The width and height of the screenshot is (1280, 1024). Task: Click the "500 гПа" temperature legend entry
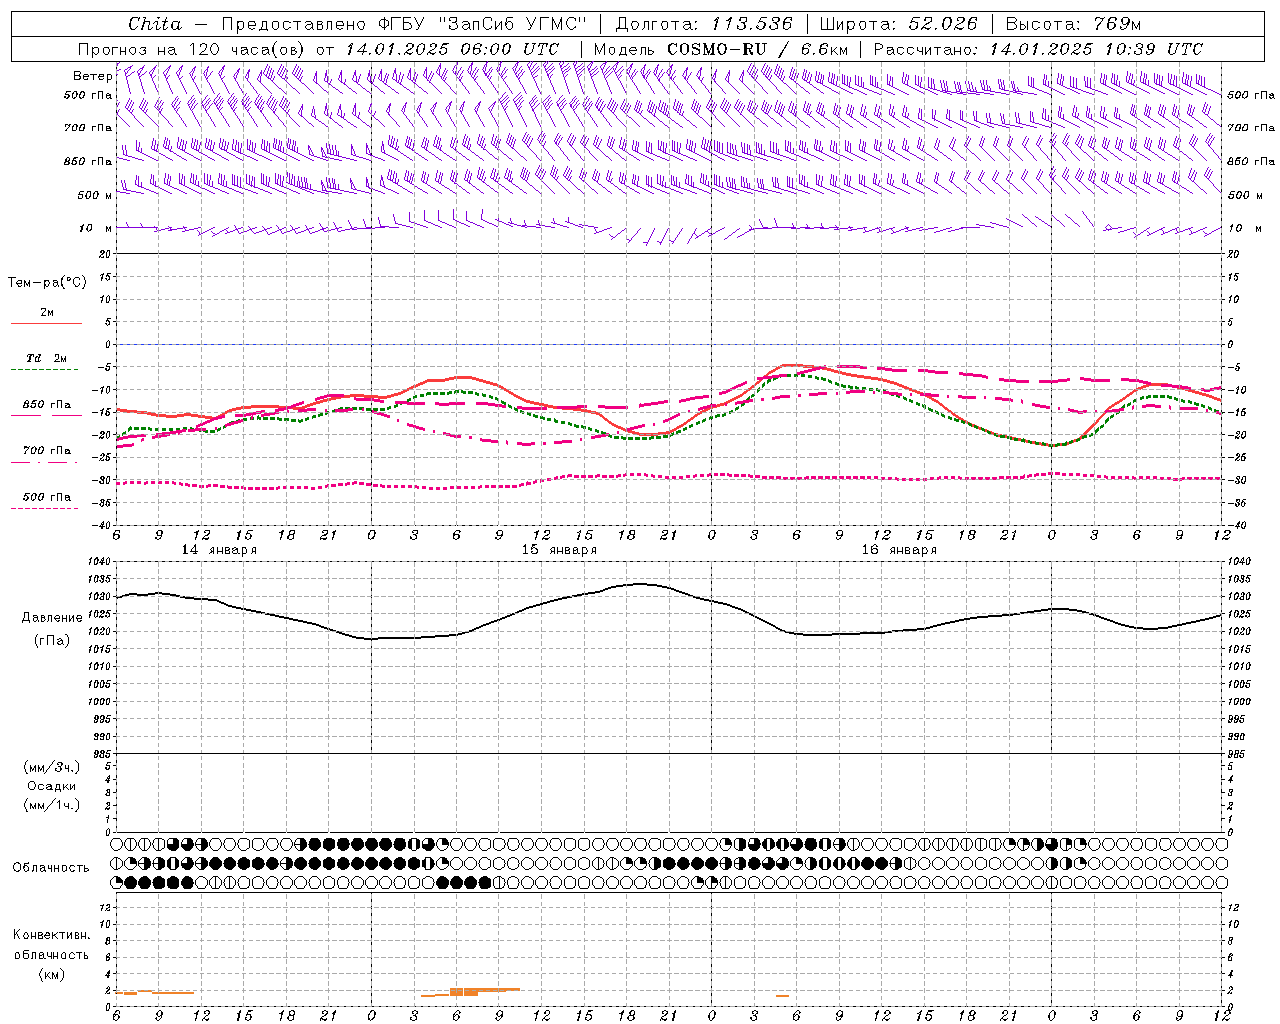point(47,497)
